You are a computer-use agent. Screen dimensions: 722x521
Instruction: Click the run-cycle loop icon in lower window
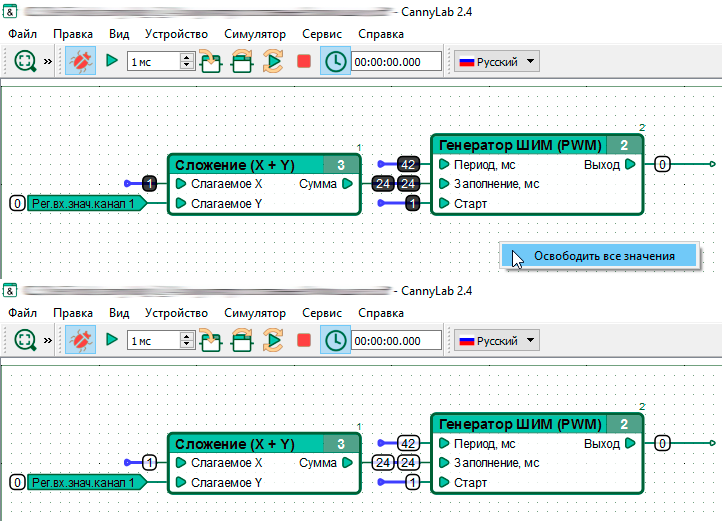coord(273,340)
